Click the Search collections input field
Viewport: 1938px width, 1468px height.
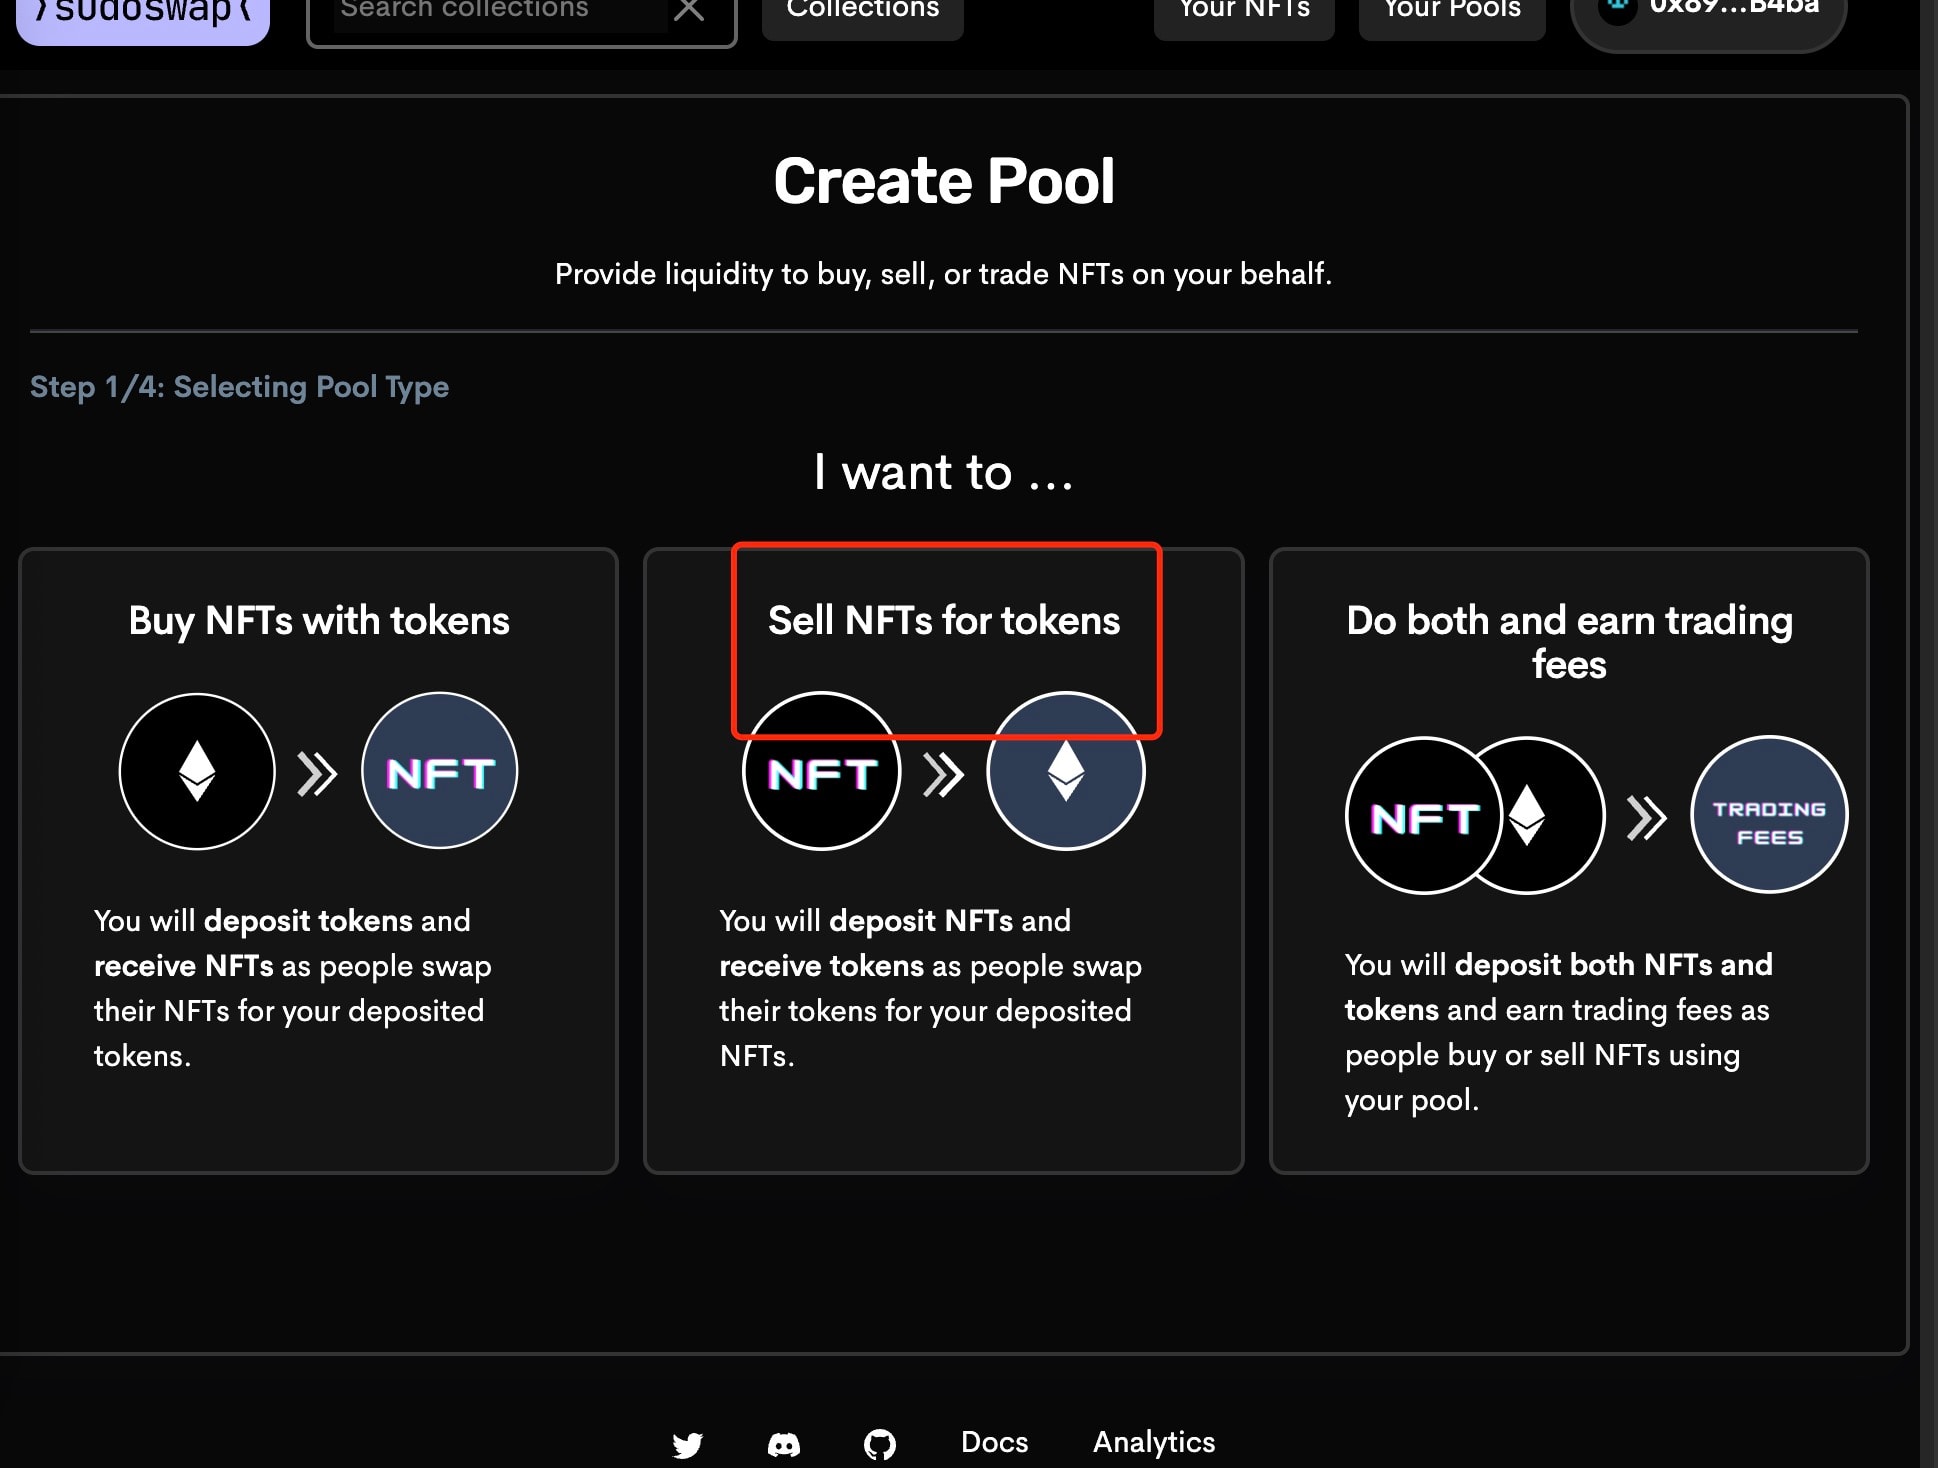500,12
